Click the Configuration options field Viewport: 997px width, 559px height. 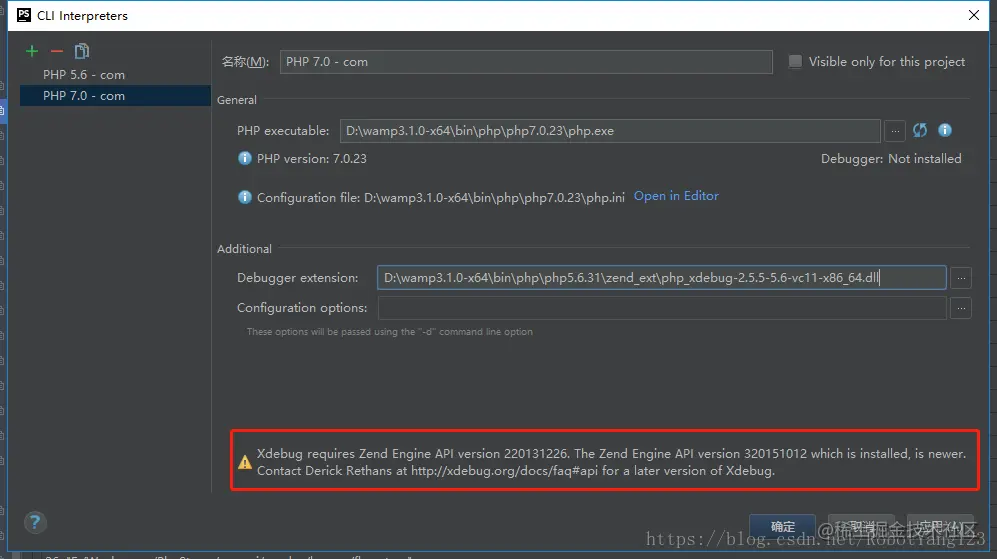pos(661,308)
